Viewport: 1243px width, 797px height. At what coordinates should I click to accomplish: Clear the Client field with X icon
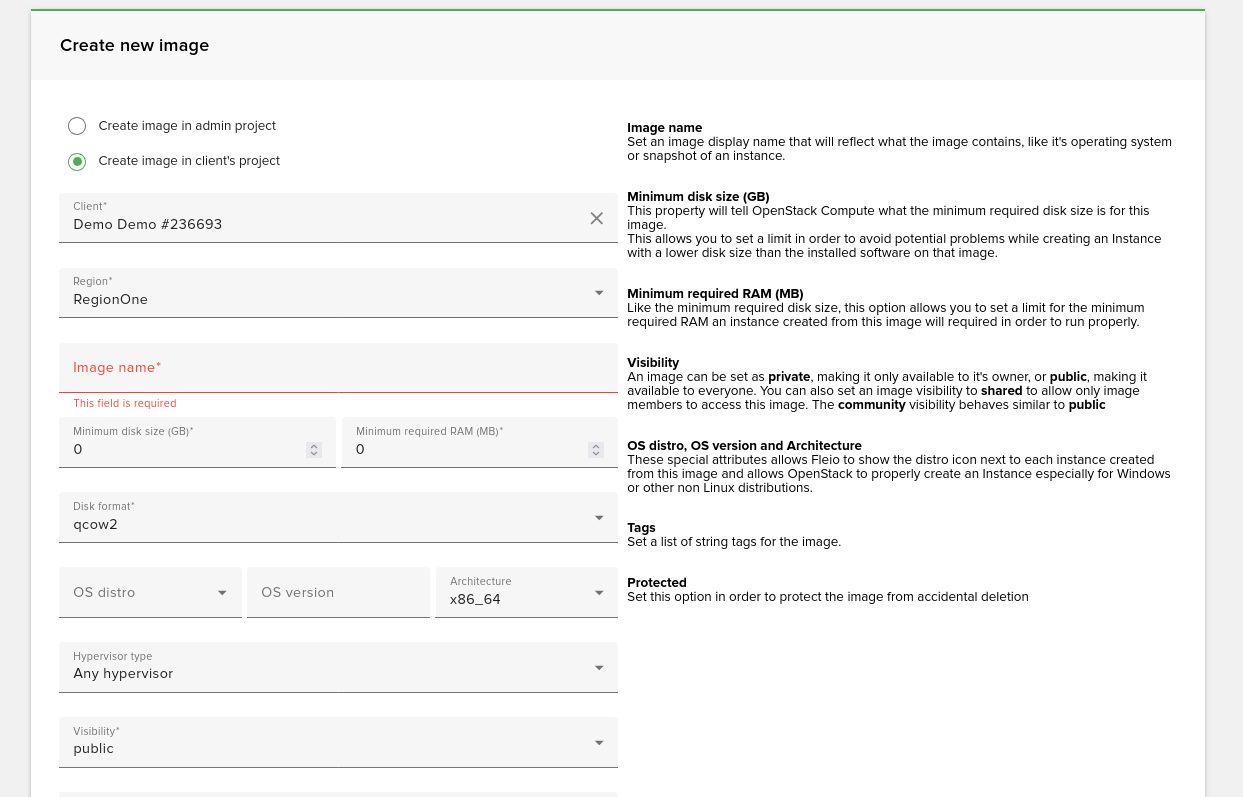(596, 218)
